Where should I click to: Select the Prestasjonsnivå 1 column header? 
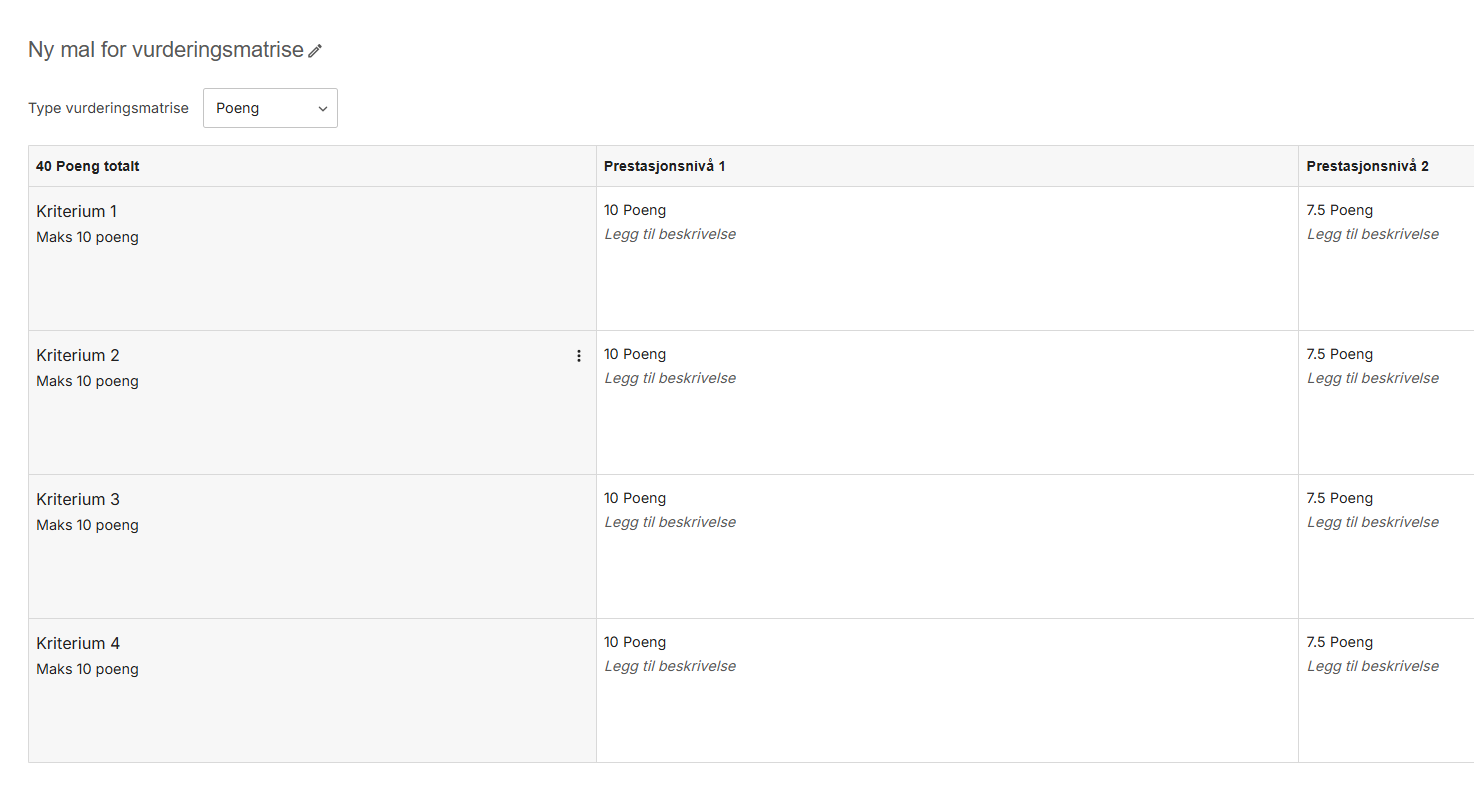point(665,166)
